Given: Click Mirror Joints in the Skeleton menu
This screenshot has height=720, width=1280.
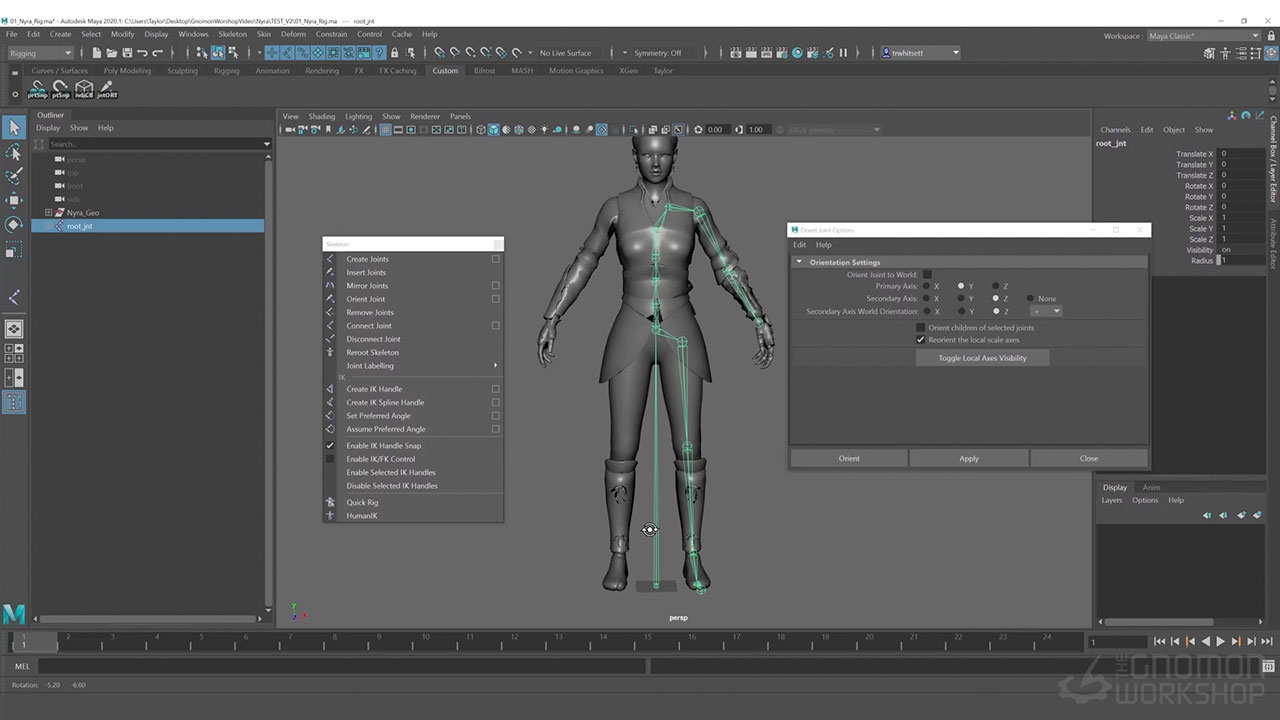Looking at the screenshot, I should [x=367, y=286].
